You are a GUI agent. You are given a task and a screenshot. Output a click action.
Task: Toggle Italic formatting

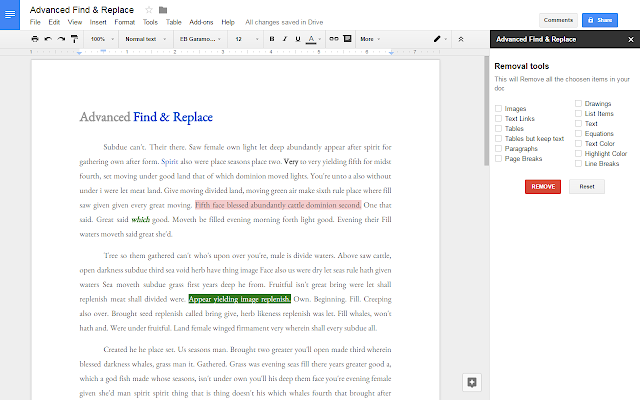click(284, 39)
